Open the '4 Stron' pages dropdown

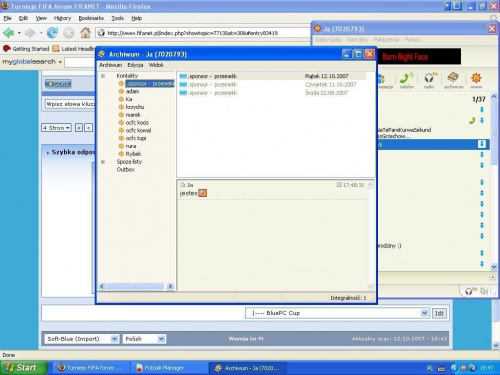[x=56, y=128]
